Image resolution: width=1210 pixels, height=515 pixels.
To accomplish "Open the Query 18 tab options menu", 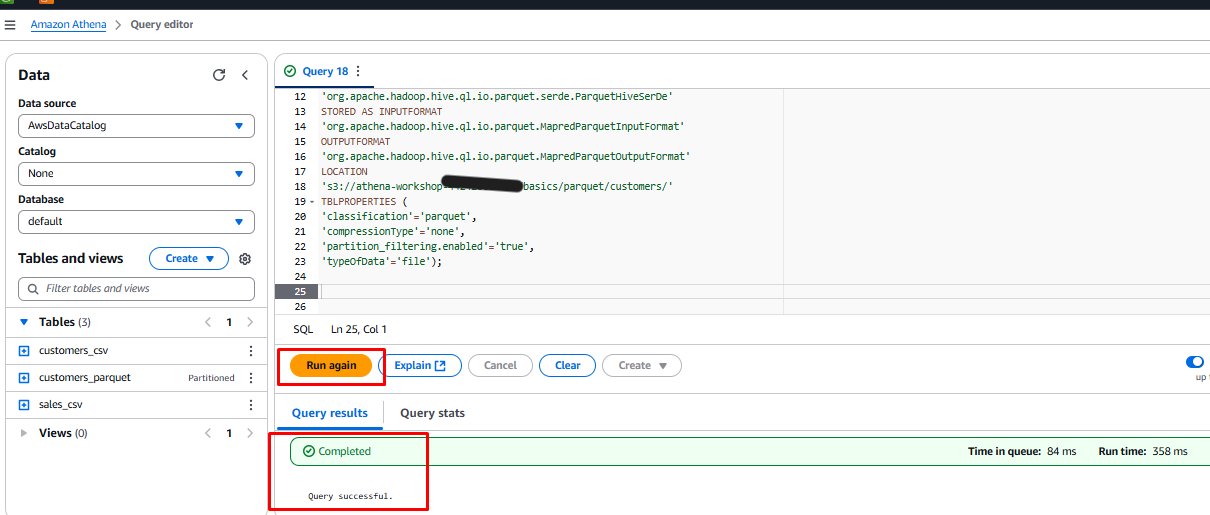I will tap(358, 71).
